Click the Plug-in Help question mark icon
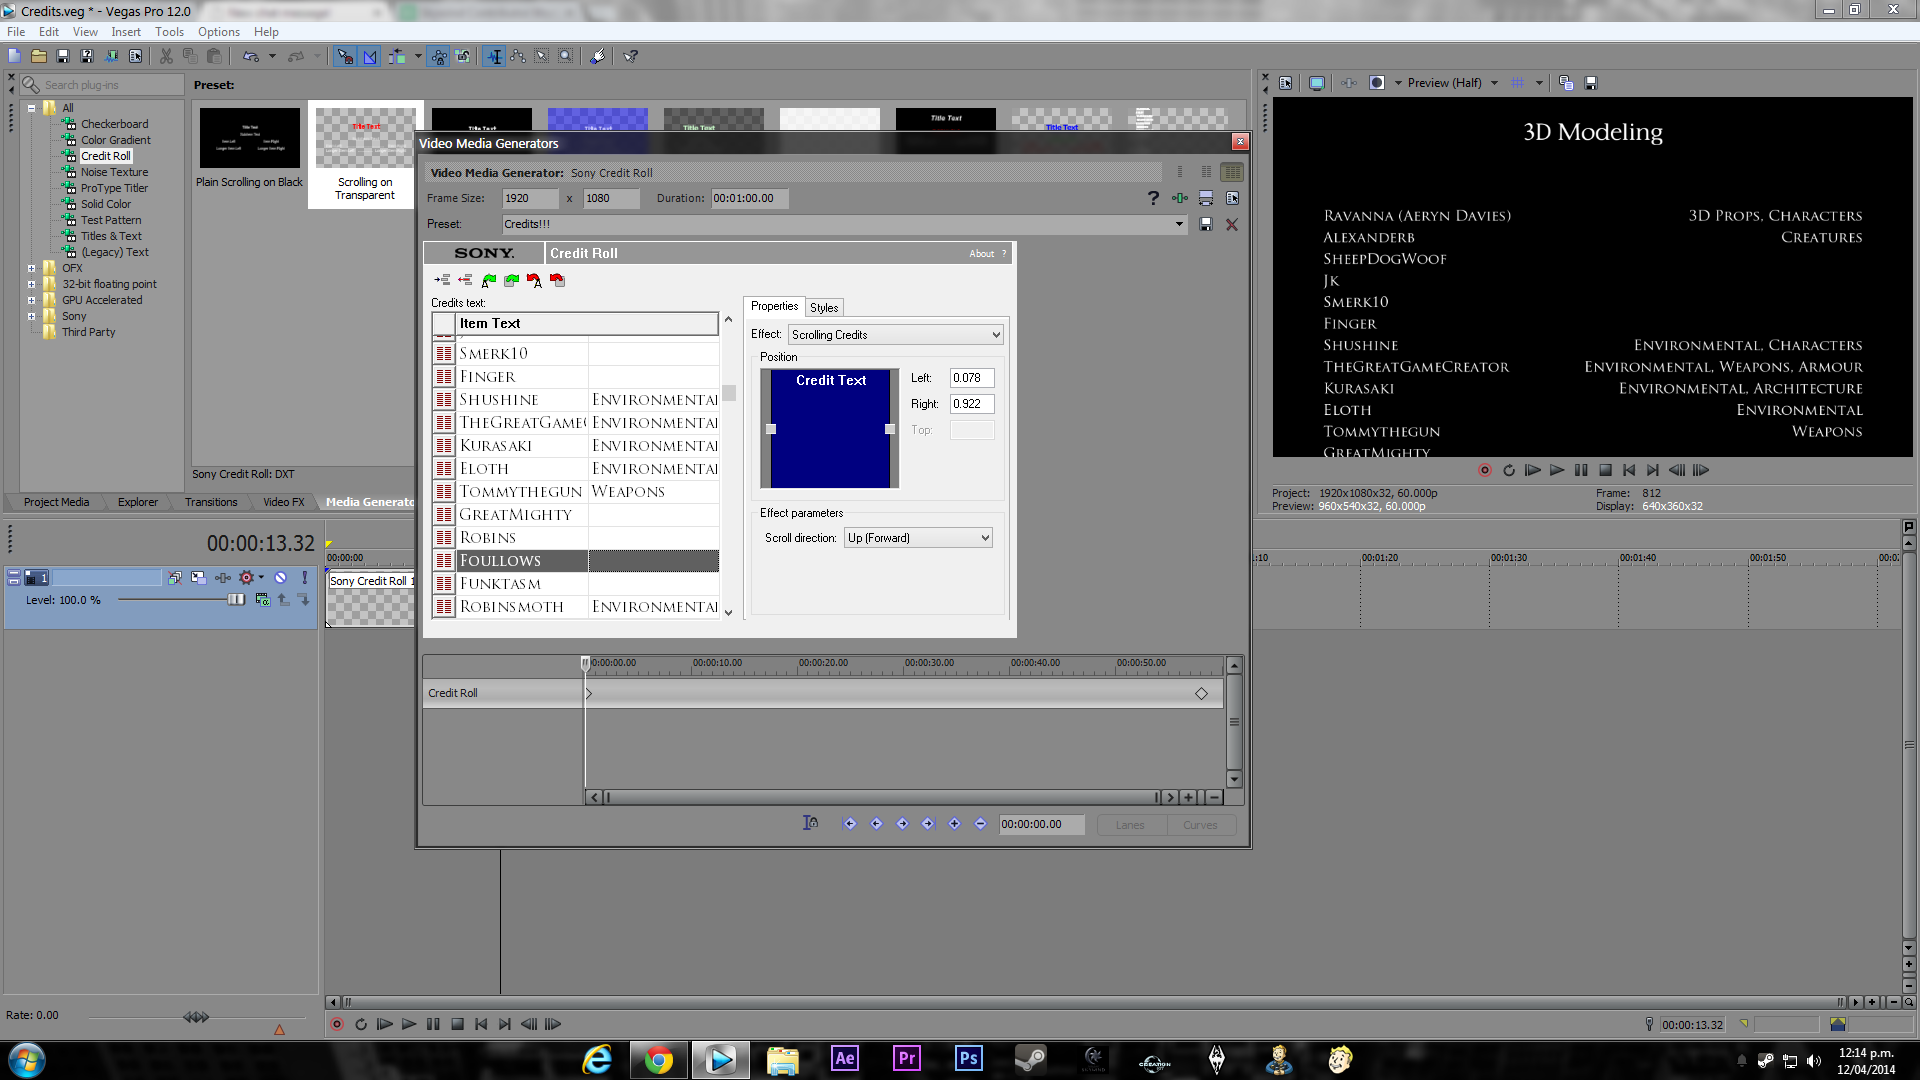Viewport: 1920px width, 1080px height. (x=1153, y=198)
